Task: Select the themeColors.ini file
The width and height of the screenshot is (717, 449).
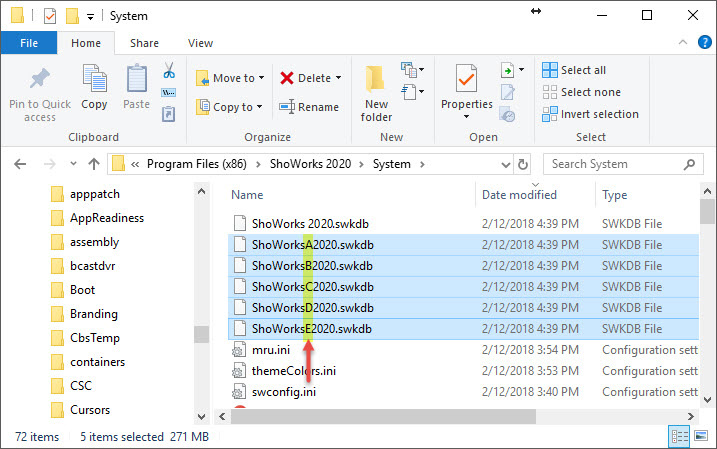Action: pyautogui.click(x=463, y=371)
